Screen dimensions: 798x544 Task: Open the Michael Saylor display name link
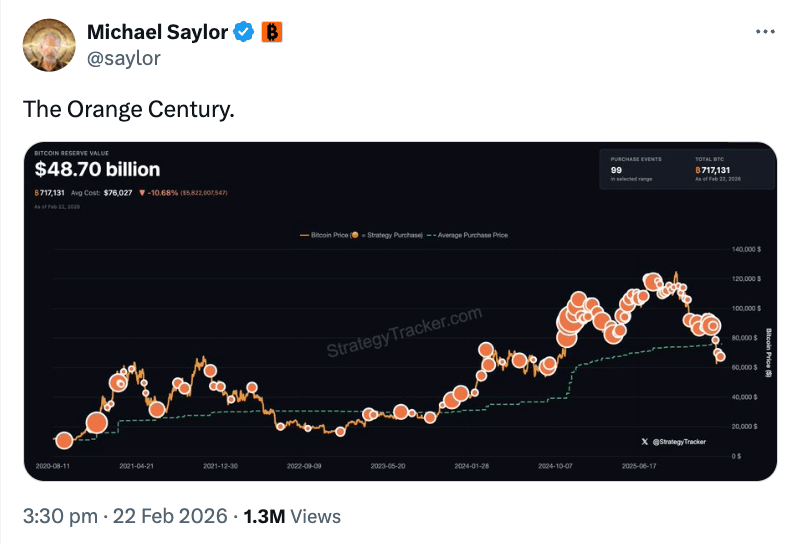tap(158, 32)
